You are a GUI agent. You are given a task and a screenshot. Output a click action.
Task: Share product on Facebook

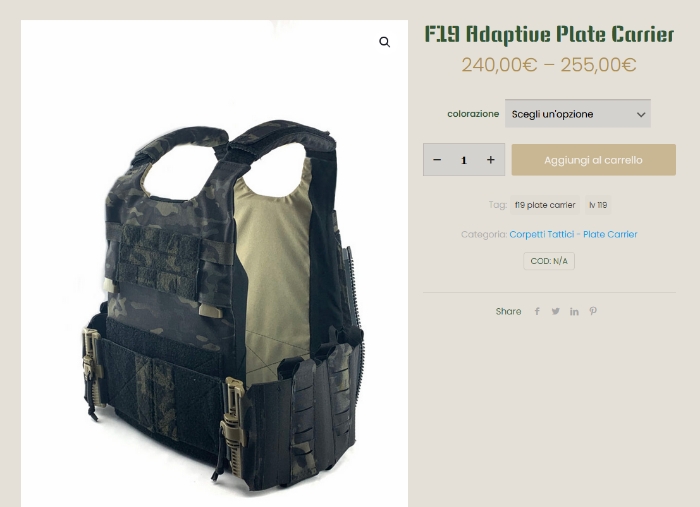pos(537,312)
